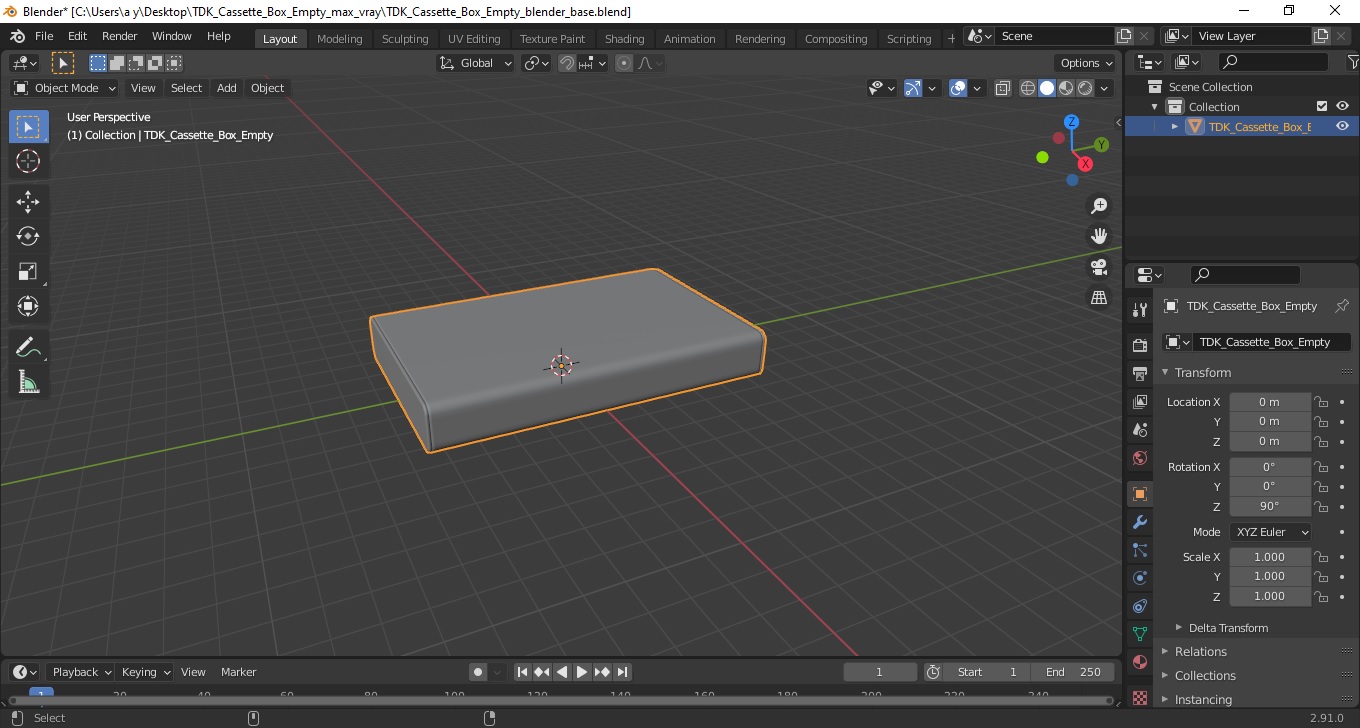
Task: Expand the Instancing panel
Action: coord(1203,700)
